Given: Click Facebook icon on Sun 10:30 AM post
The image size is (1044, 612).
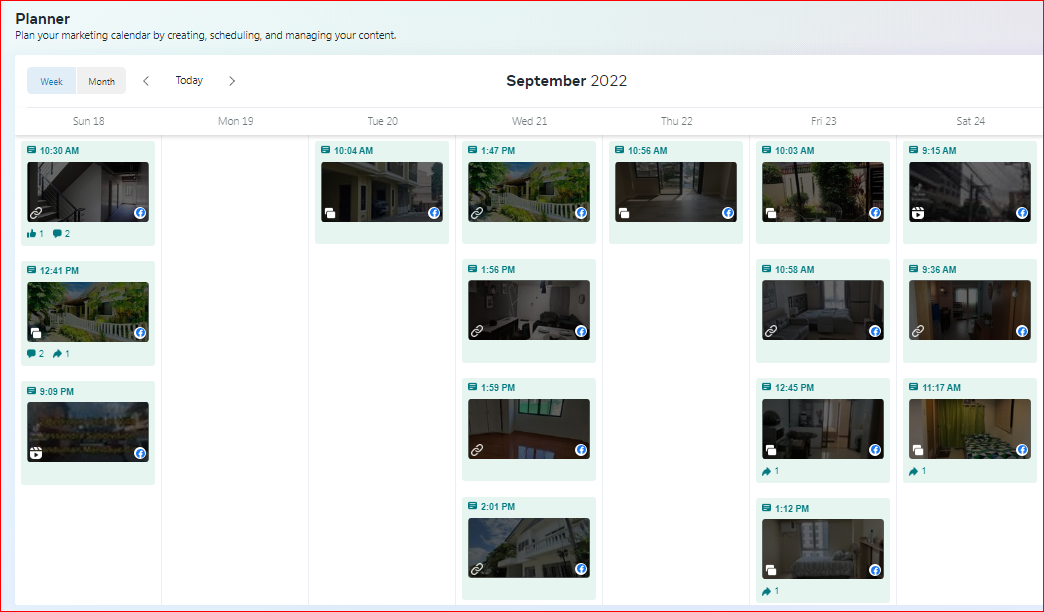Looking at the screenshot, I should click(x=140, y=213).
